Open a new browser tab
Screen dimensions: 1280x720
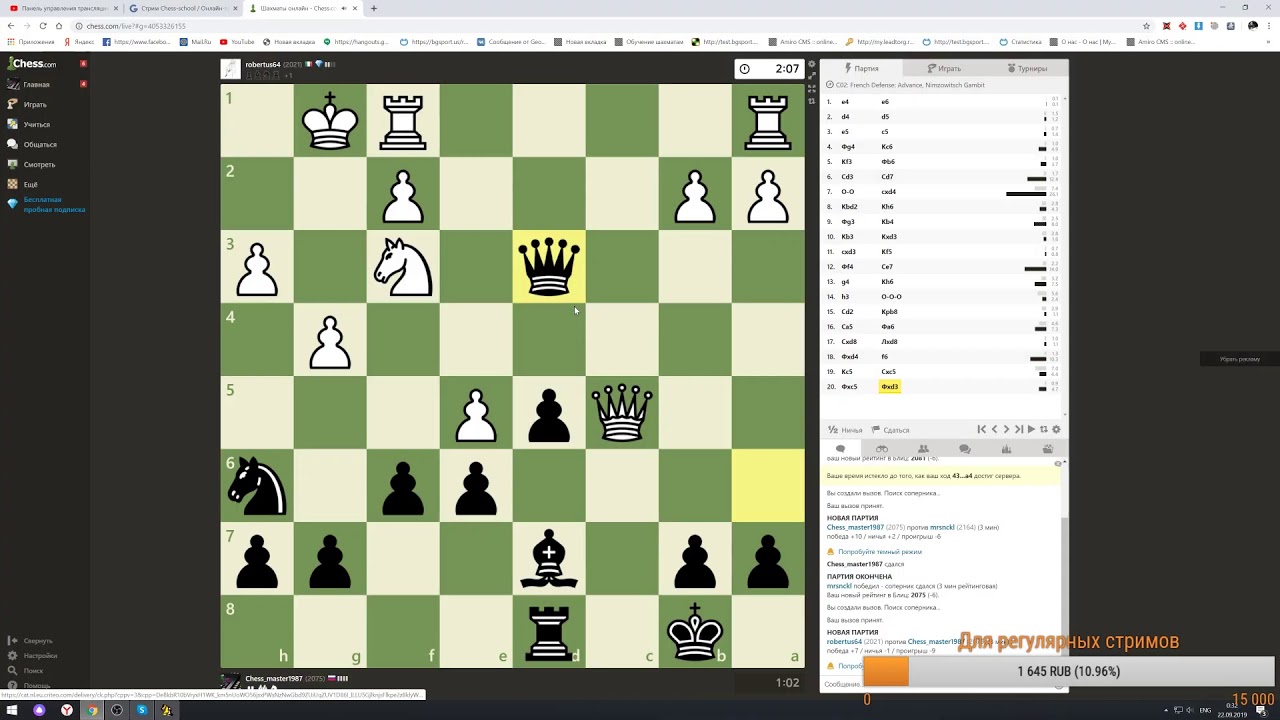(374, 8)
